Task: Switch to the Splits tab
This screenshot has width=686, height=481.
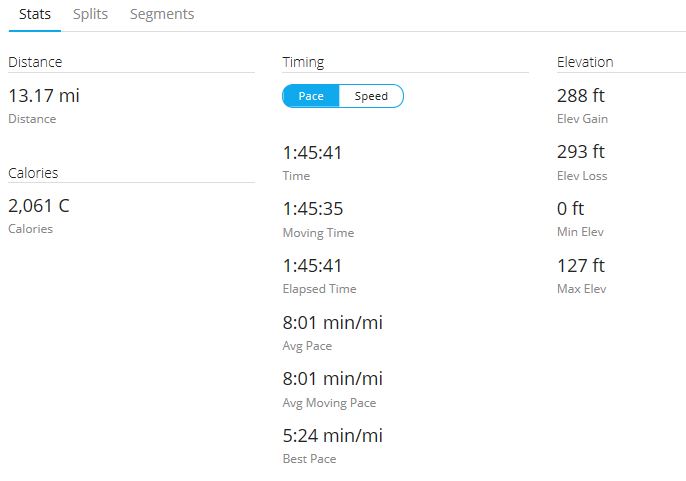Action: coord(90,14)
